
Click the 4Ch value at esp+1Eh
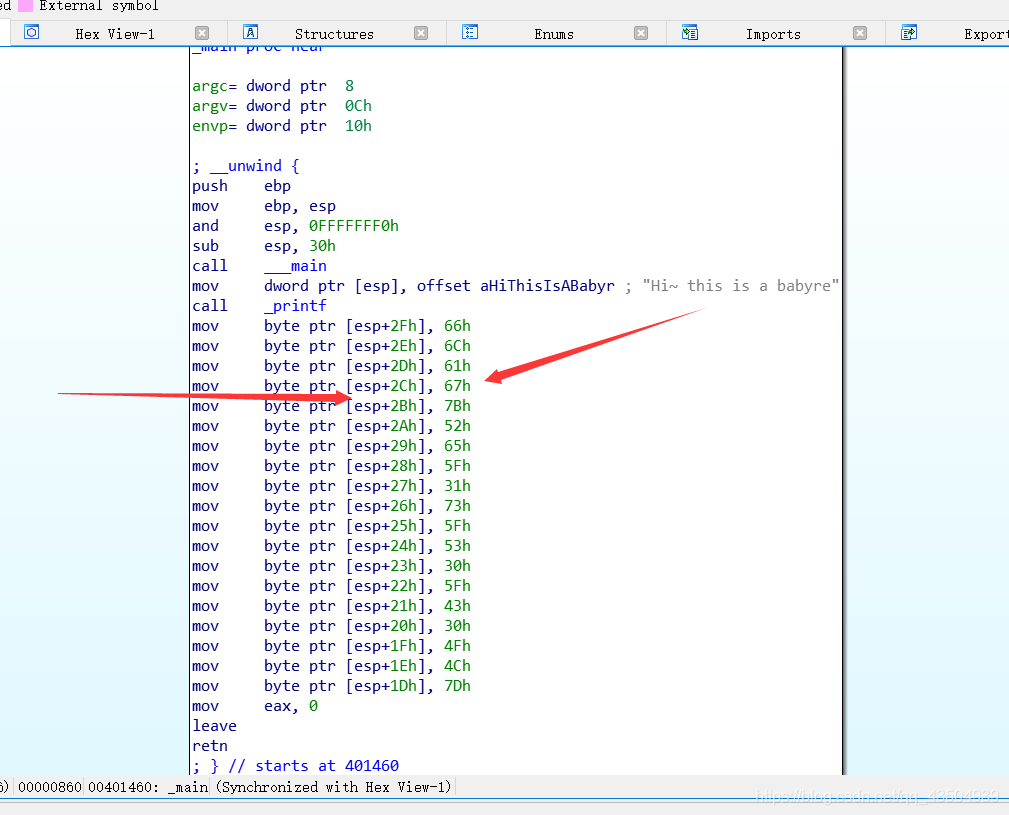[x=458, y=665]
